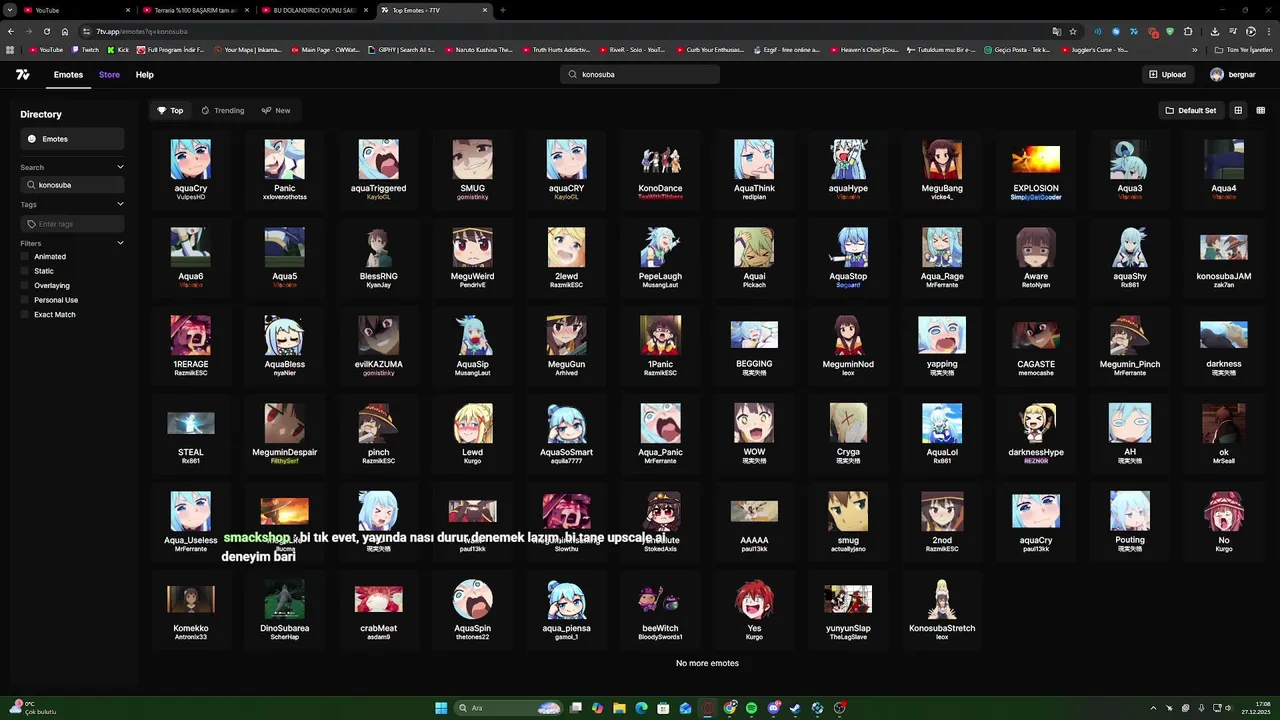
Task: Open the Help page
Action: coord(145,75)
